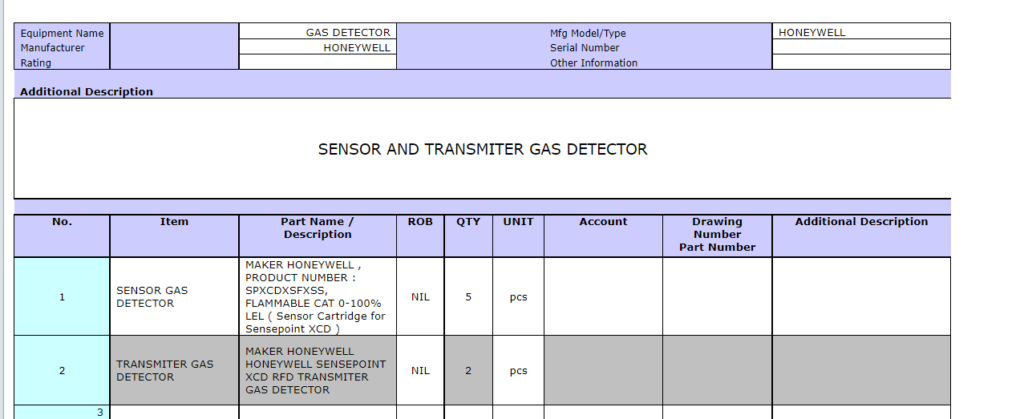Select the "TRANSMITER GAS DETECTOR" item cell
The height and width of the screenshot is (419, 1024).
174,370
